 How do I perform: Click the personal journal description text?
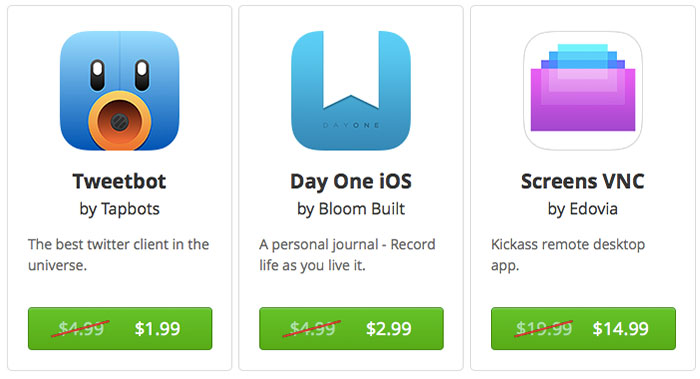(x=347, y=254)
